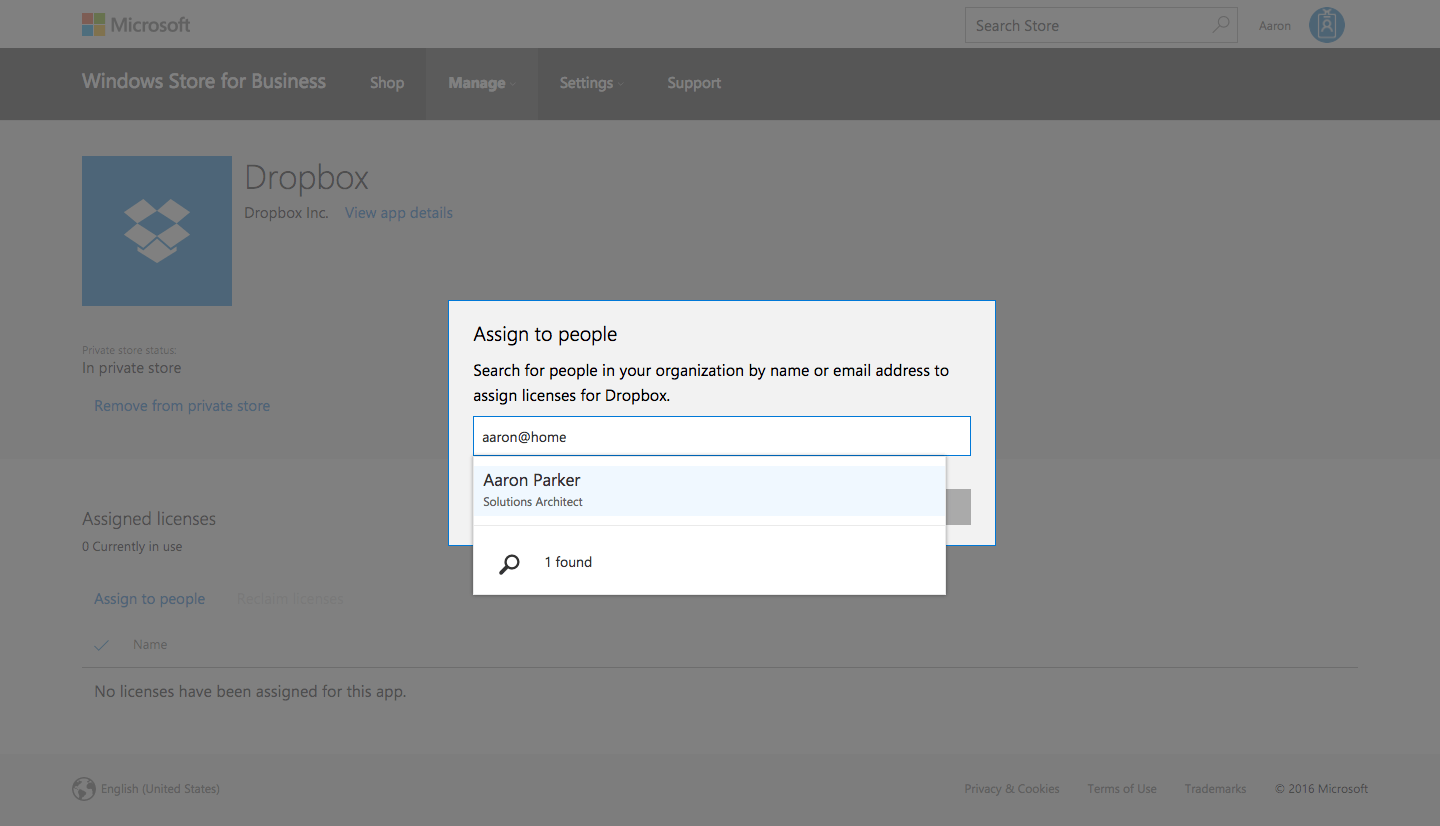Image resolution: width=1440 pixels, height=826 pixels.
Task: Click the Assigned licenses heading
Action: [149, 519]
